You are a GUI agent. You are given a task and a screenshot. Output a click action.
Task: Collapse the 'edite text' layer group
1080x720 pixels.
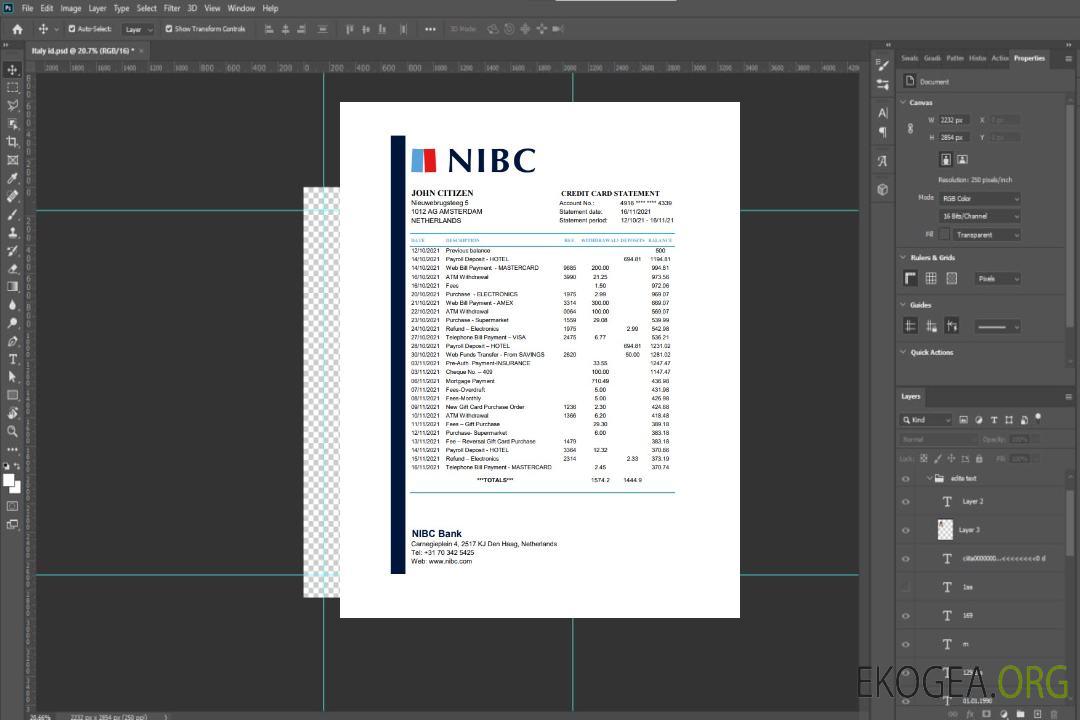tap(929, 478)
